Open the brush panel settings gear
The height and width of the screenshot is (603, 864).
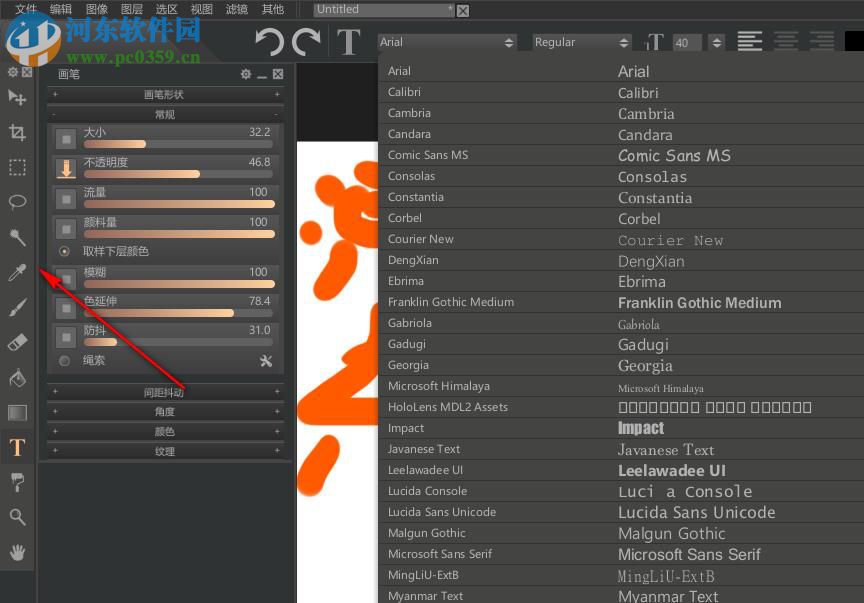click(x=245, y=73)
